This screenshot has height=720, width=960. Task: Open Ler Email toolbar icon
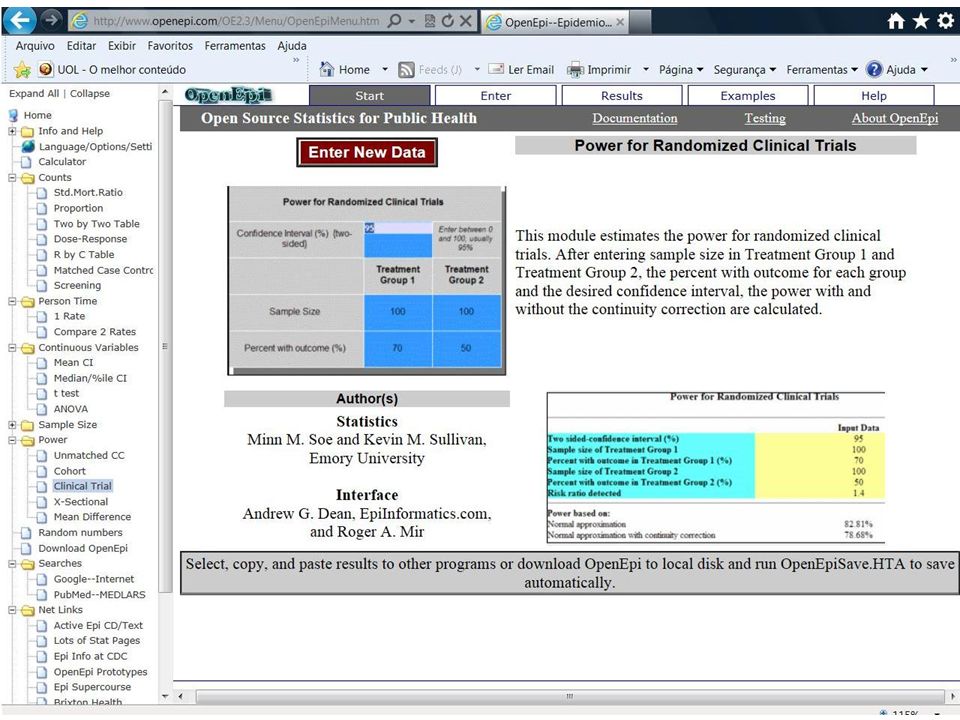[496, 69]
